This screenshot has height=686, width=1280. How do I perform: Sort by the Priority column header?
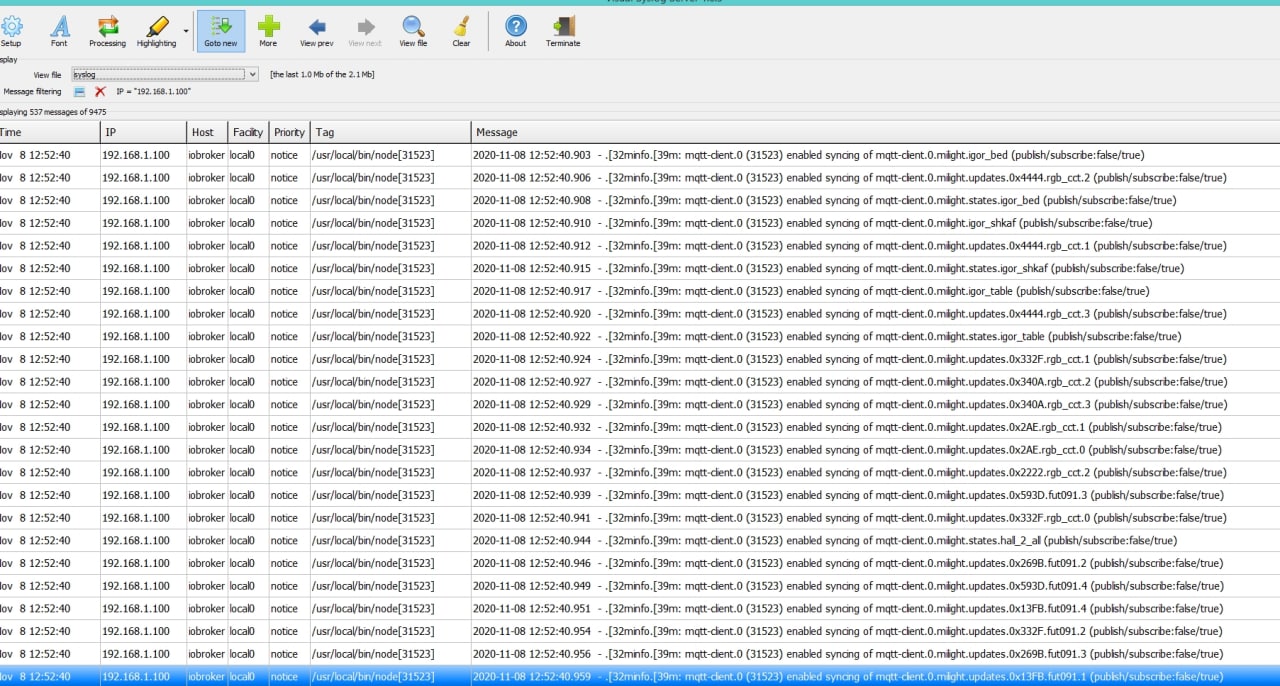[x=289, y=132]
